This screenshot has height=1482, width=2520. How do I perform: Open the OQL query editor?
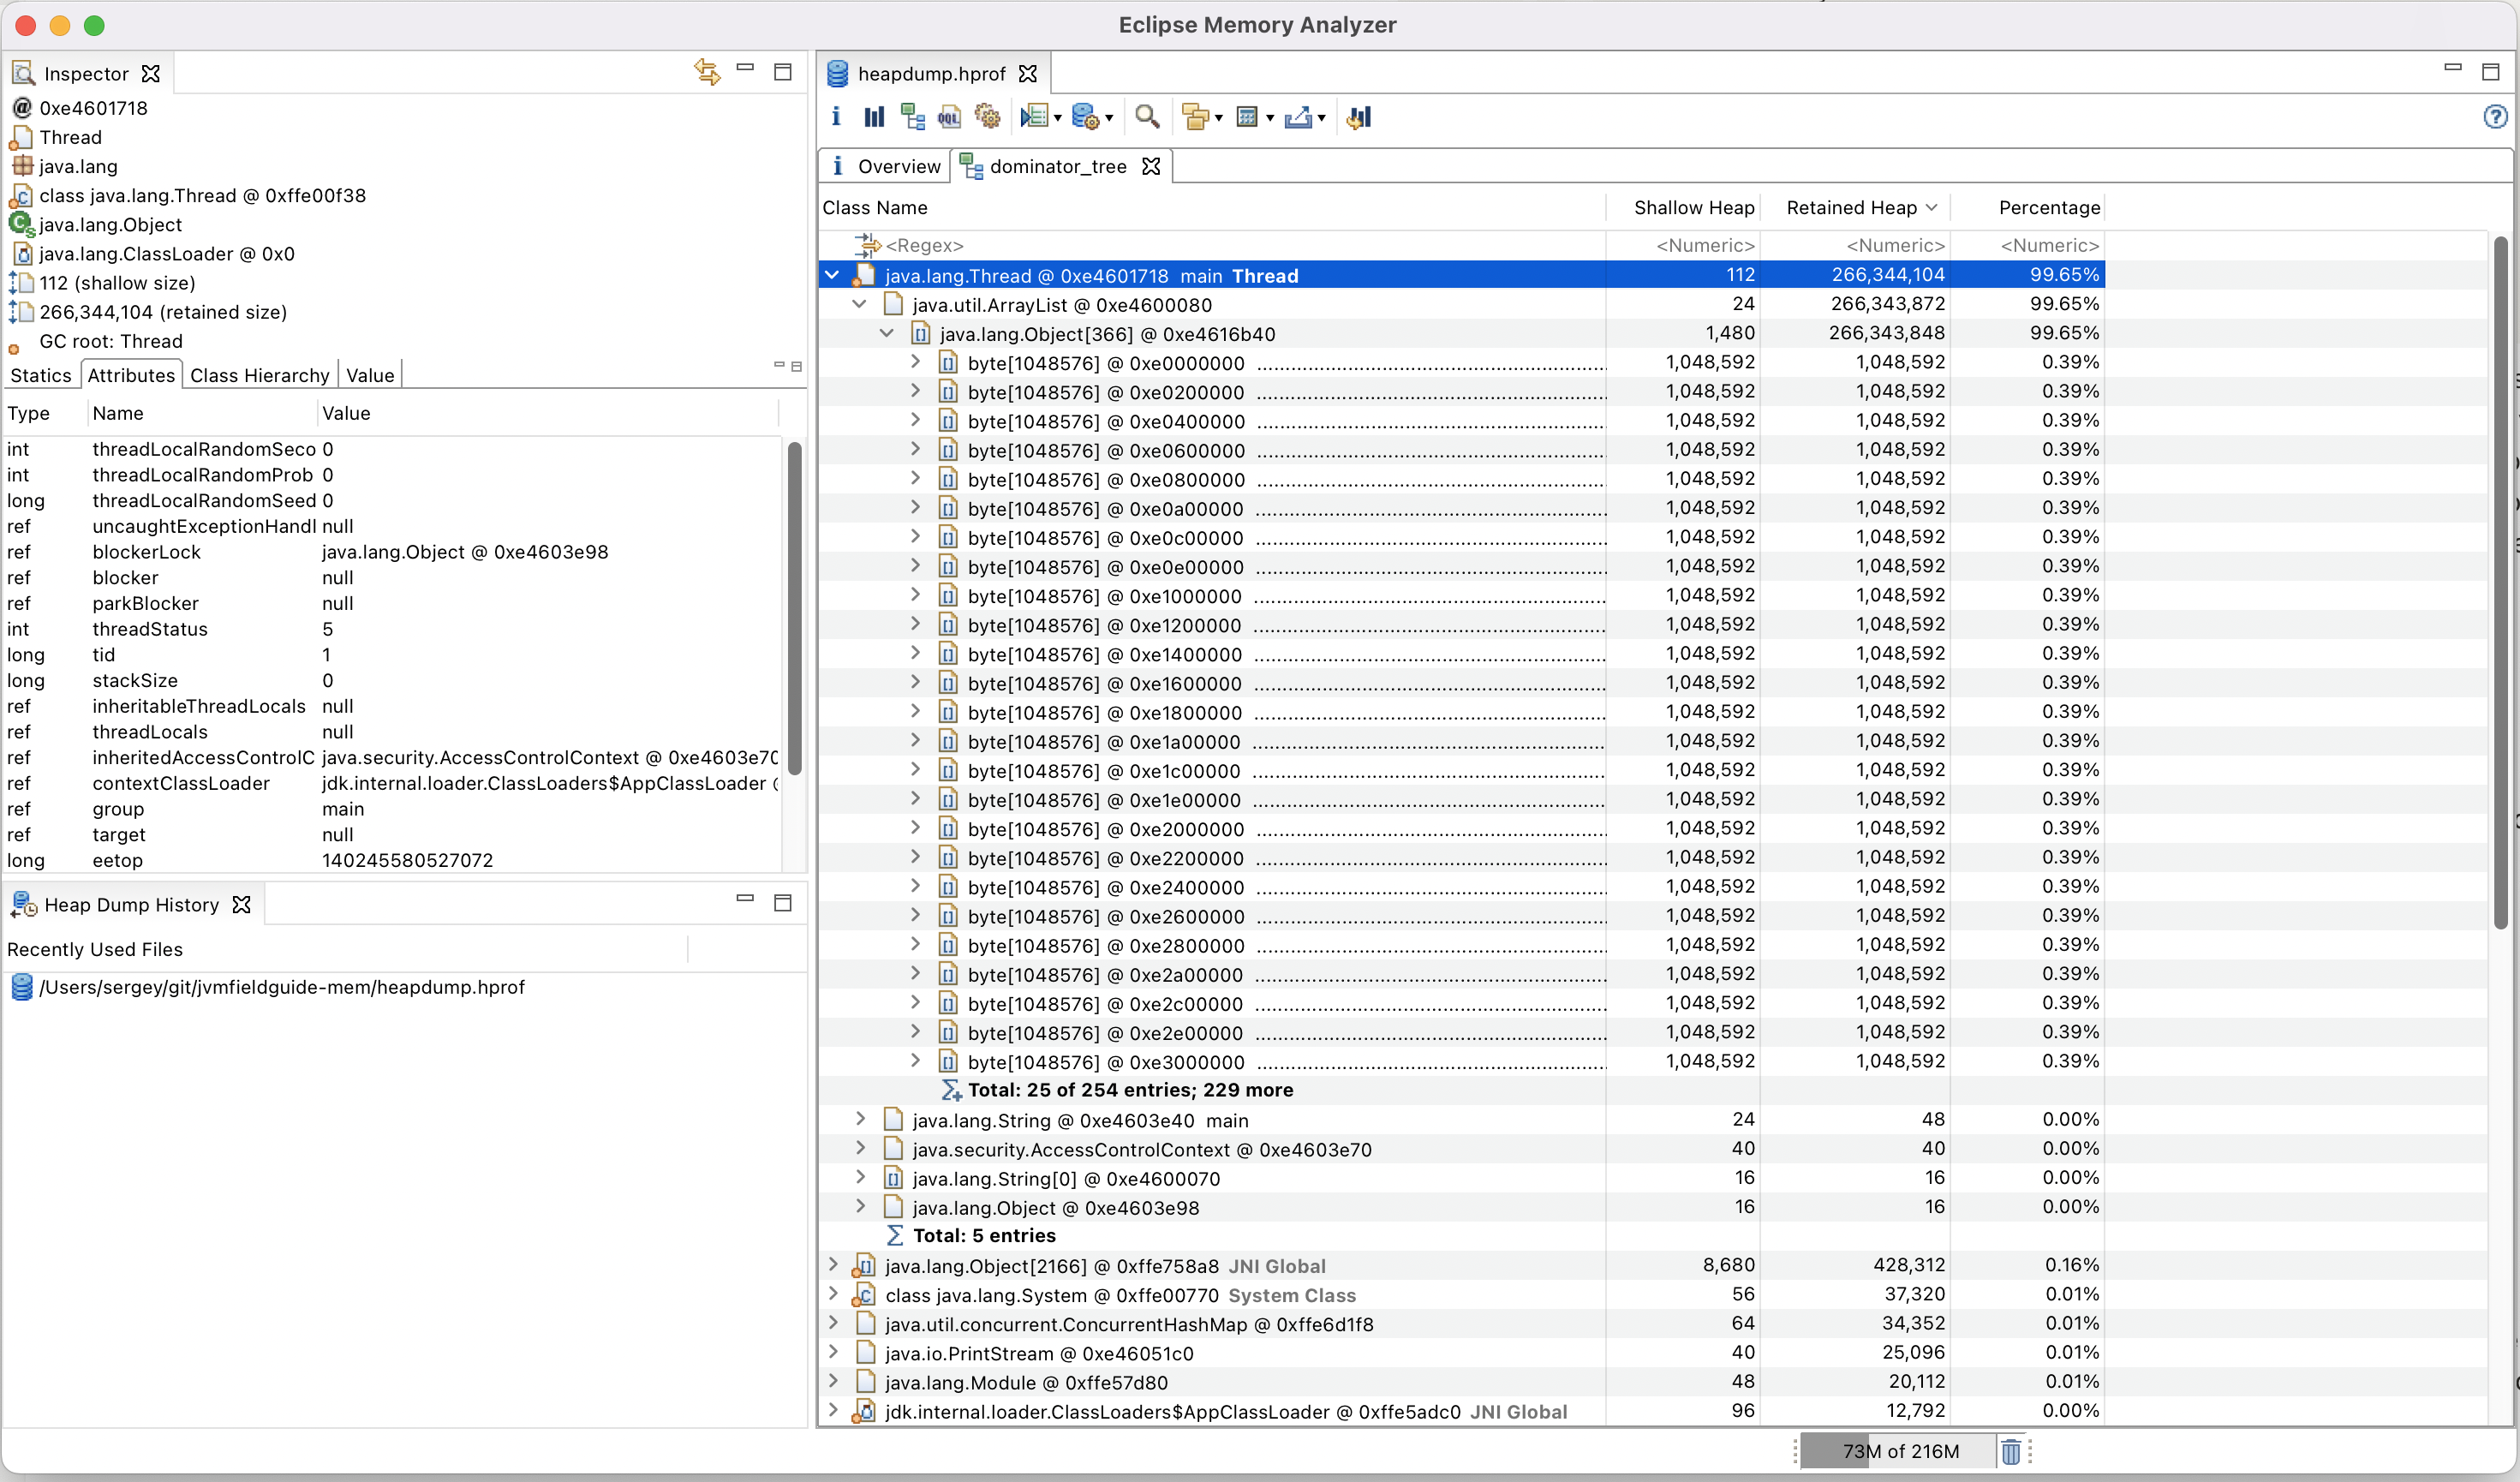(x=949, y=117)
